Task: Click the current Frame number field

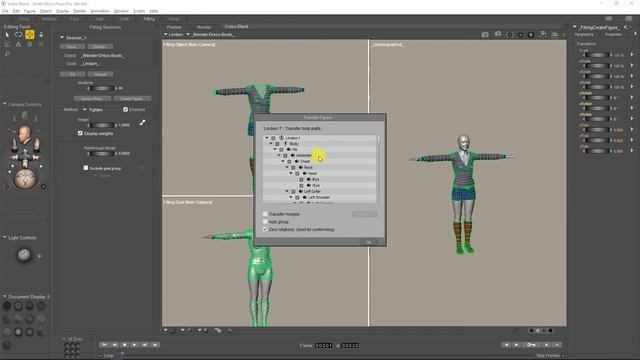Action: tap(323, 346)
